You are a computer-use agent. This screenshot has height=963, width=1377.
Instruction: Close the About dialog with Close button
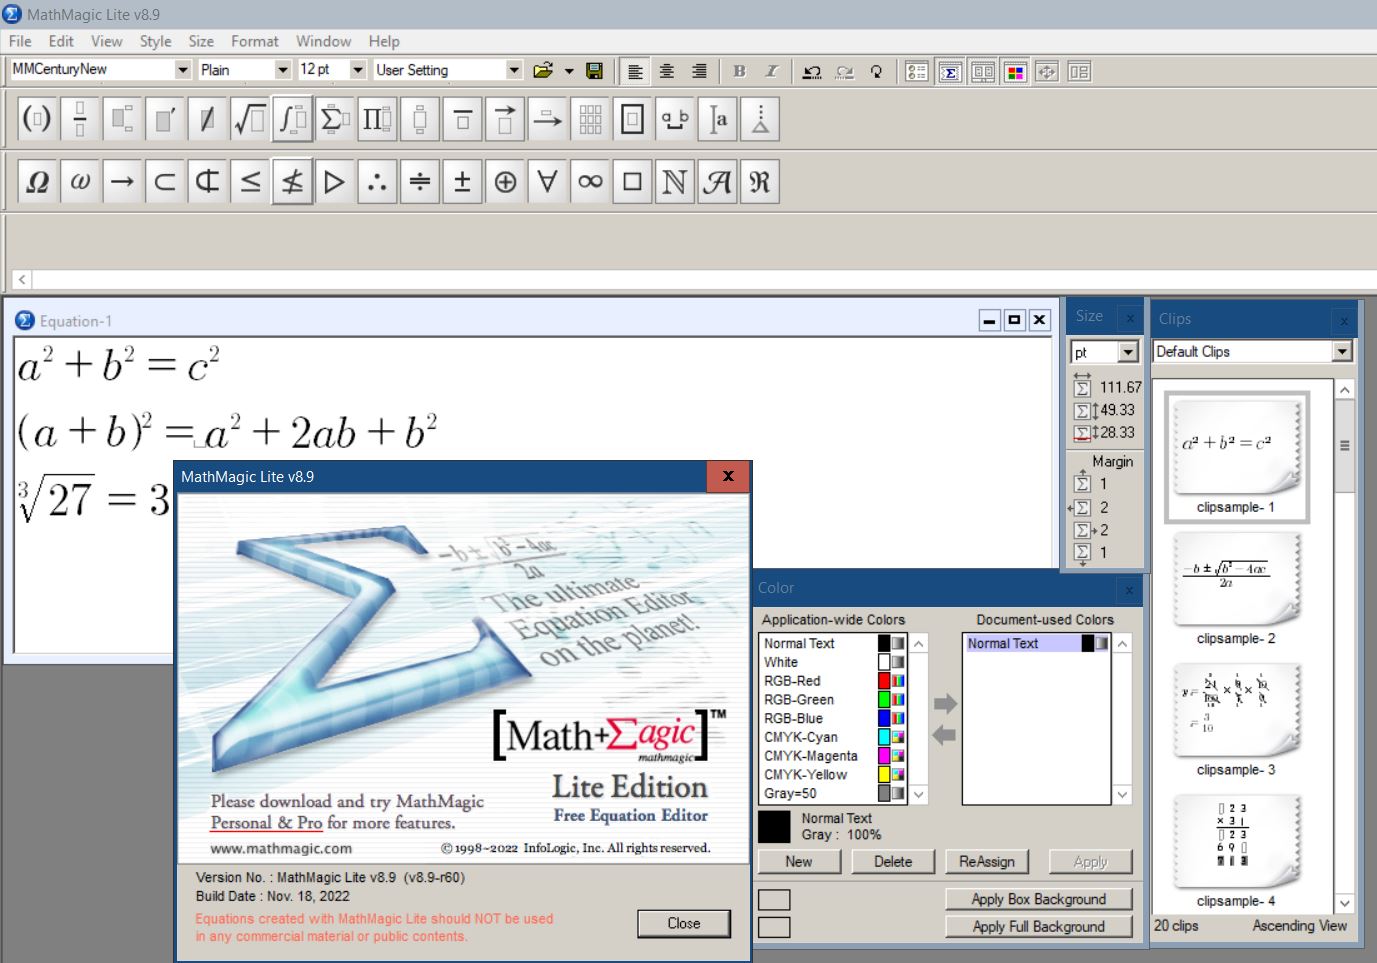(684, 923)
